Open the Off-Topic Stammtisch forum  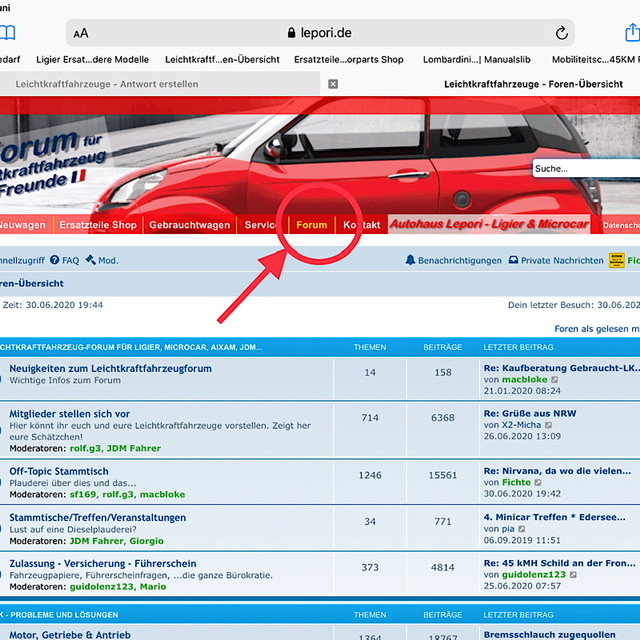[60, 470]
